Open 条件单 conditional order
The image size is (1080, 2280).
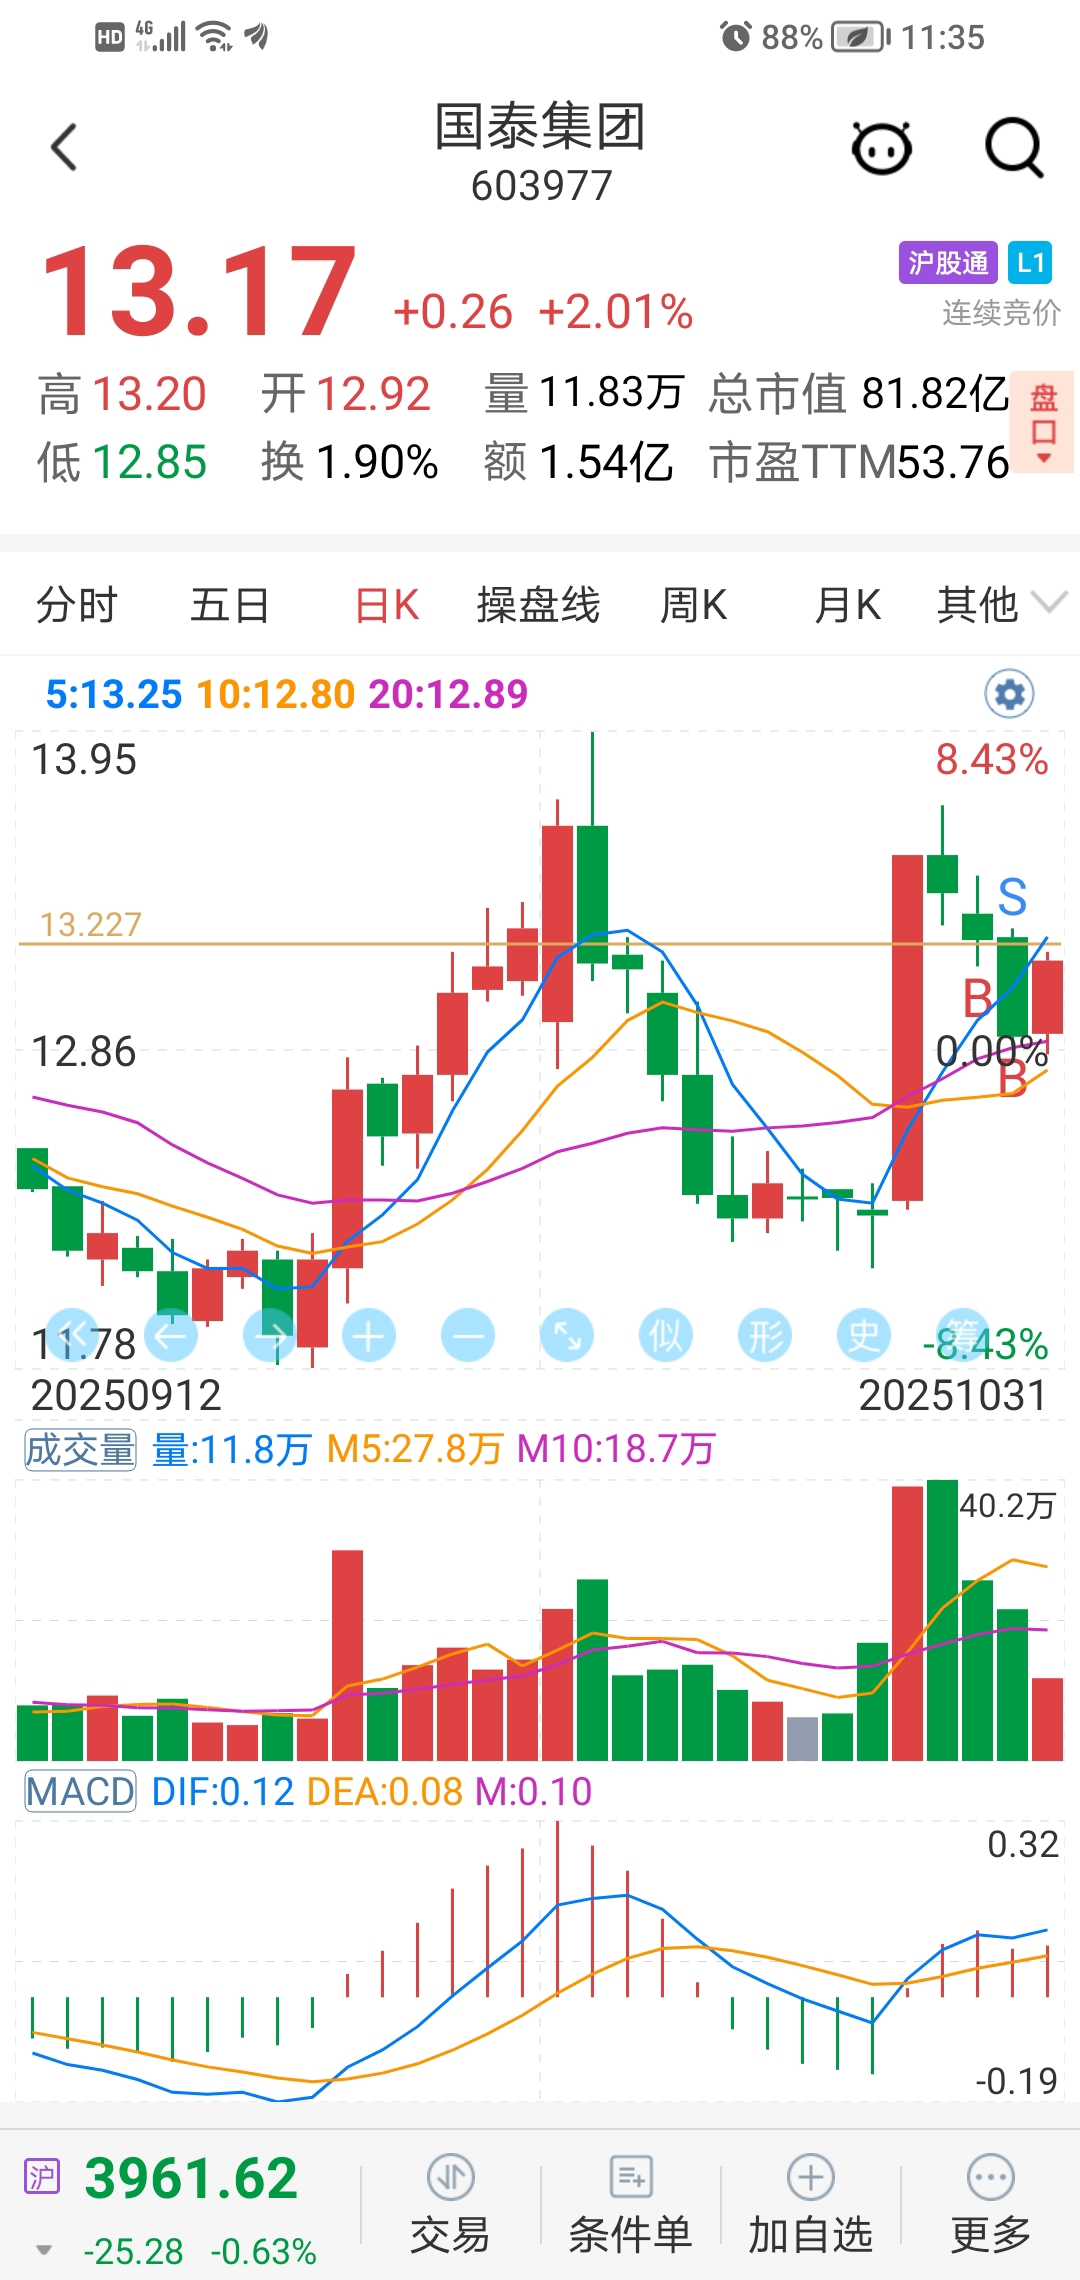pos(630,2206)
